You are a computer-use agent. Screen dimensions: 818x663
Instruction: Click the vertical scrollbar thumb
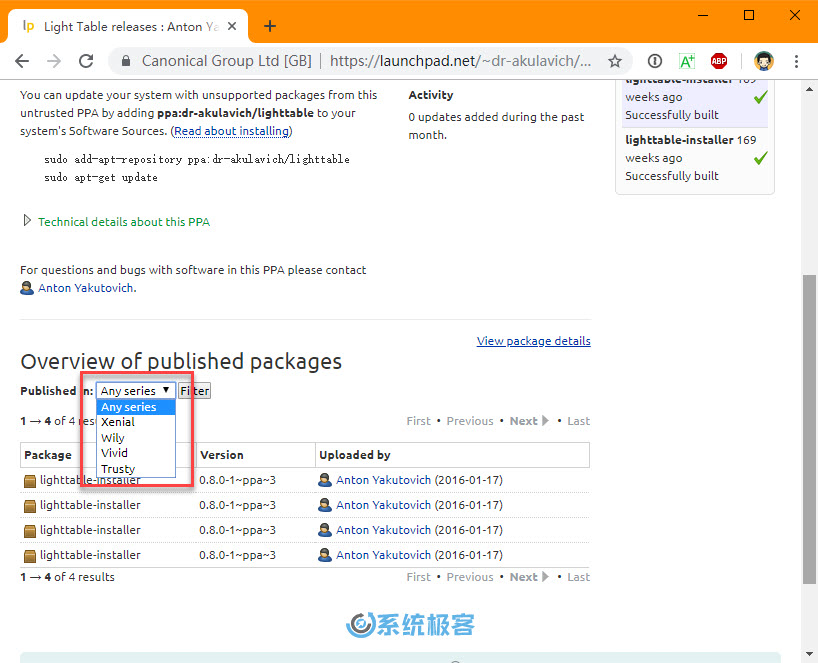tap(809, 429)
